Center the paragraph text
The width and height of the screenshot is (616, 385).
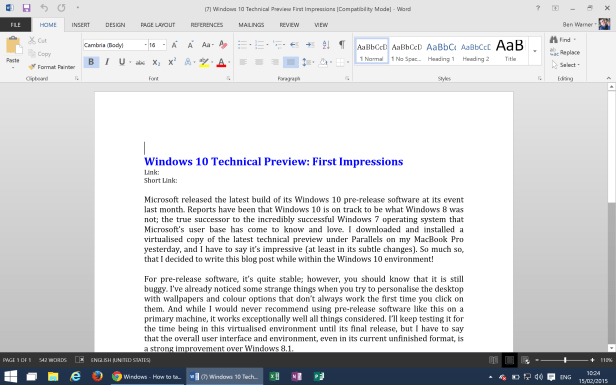(259, 62)
